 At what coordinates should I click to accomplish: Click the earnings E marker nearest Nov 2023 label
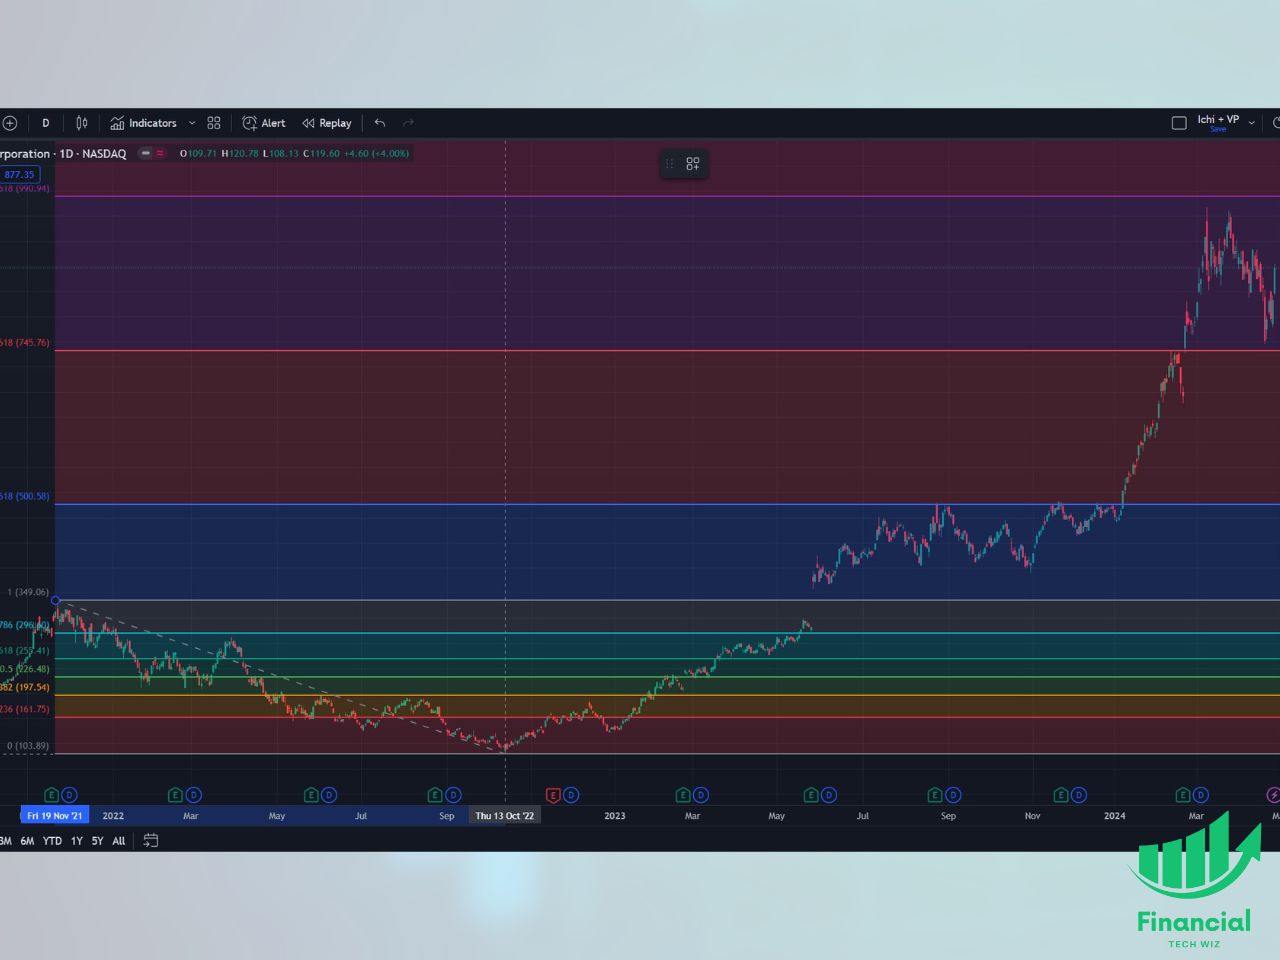(x=1061, y=796)
